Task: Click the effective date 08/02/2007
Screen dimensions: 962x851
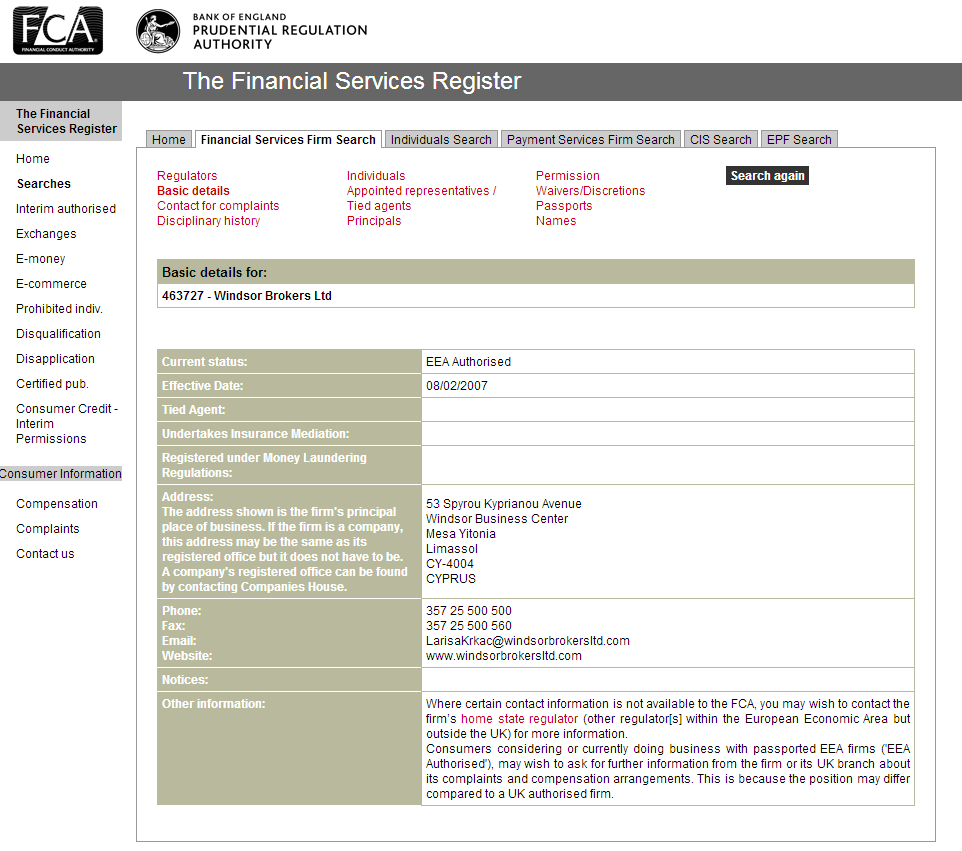Action: coord(456,386)
